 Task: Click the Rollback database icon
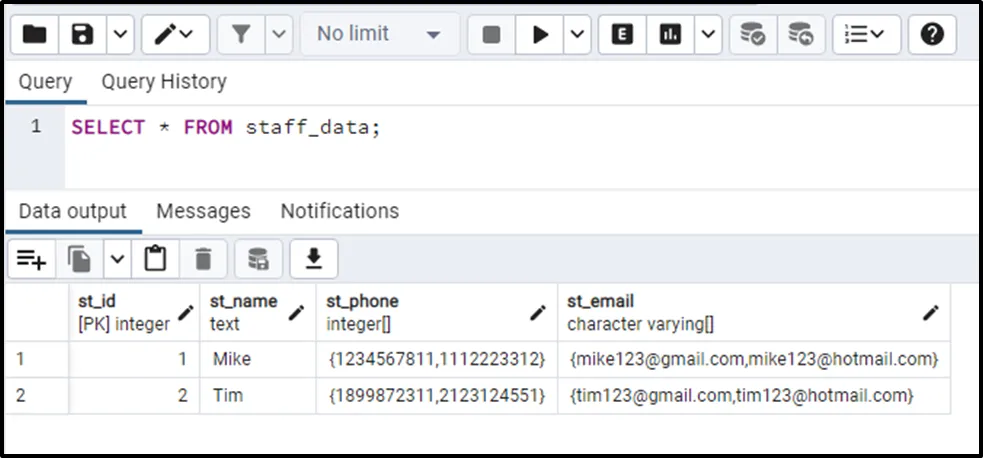pos(800,35)
